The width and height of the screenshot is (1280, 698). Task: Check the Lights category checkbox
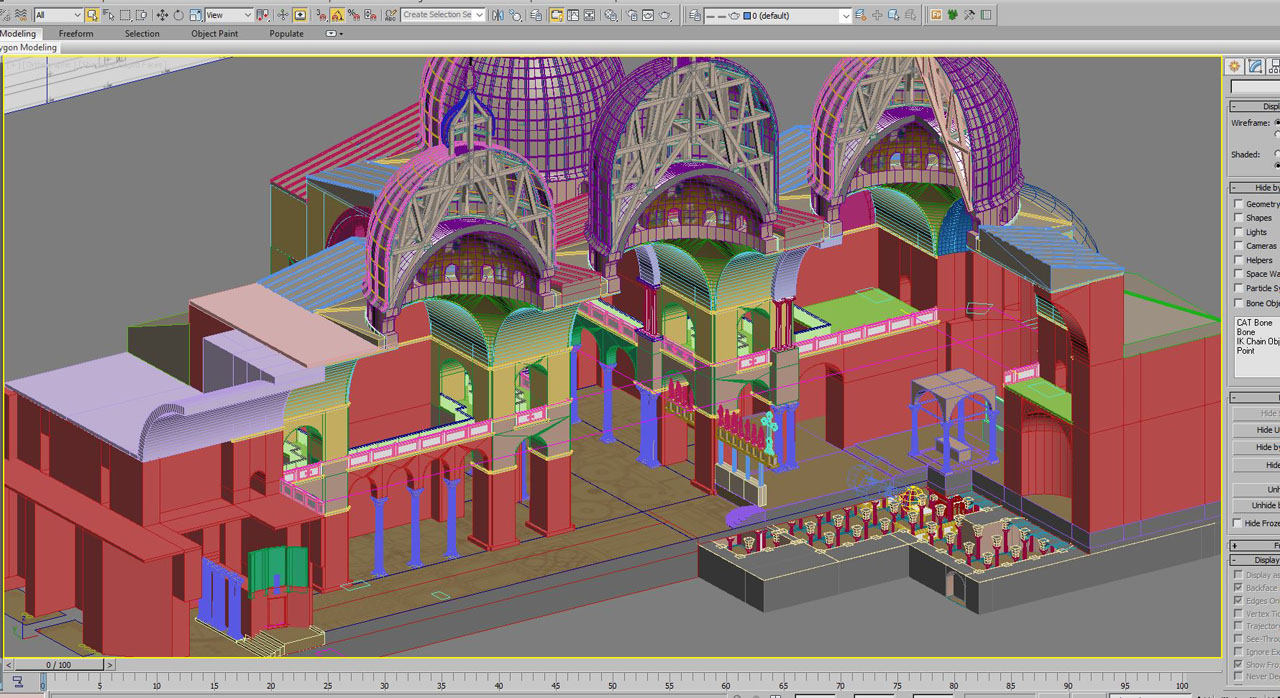click(1239, 232)
